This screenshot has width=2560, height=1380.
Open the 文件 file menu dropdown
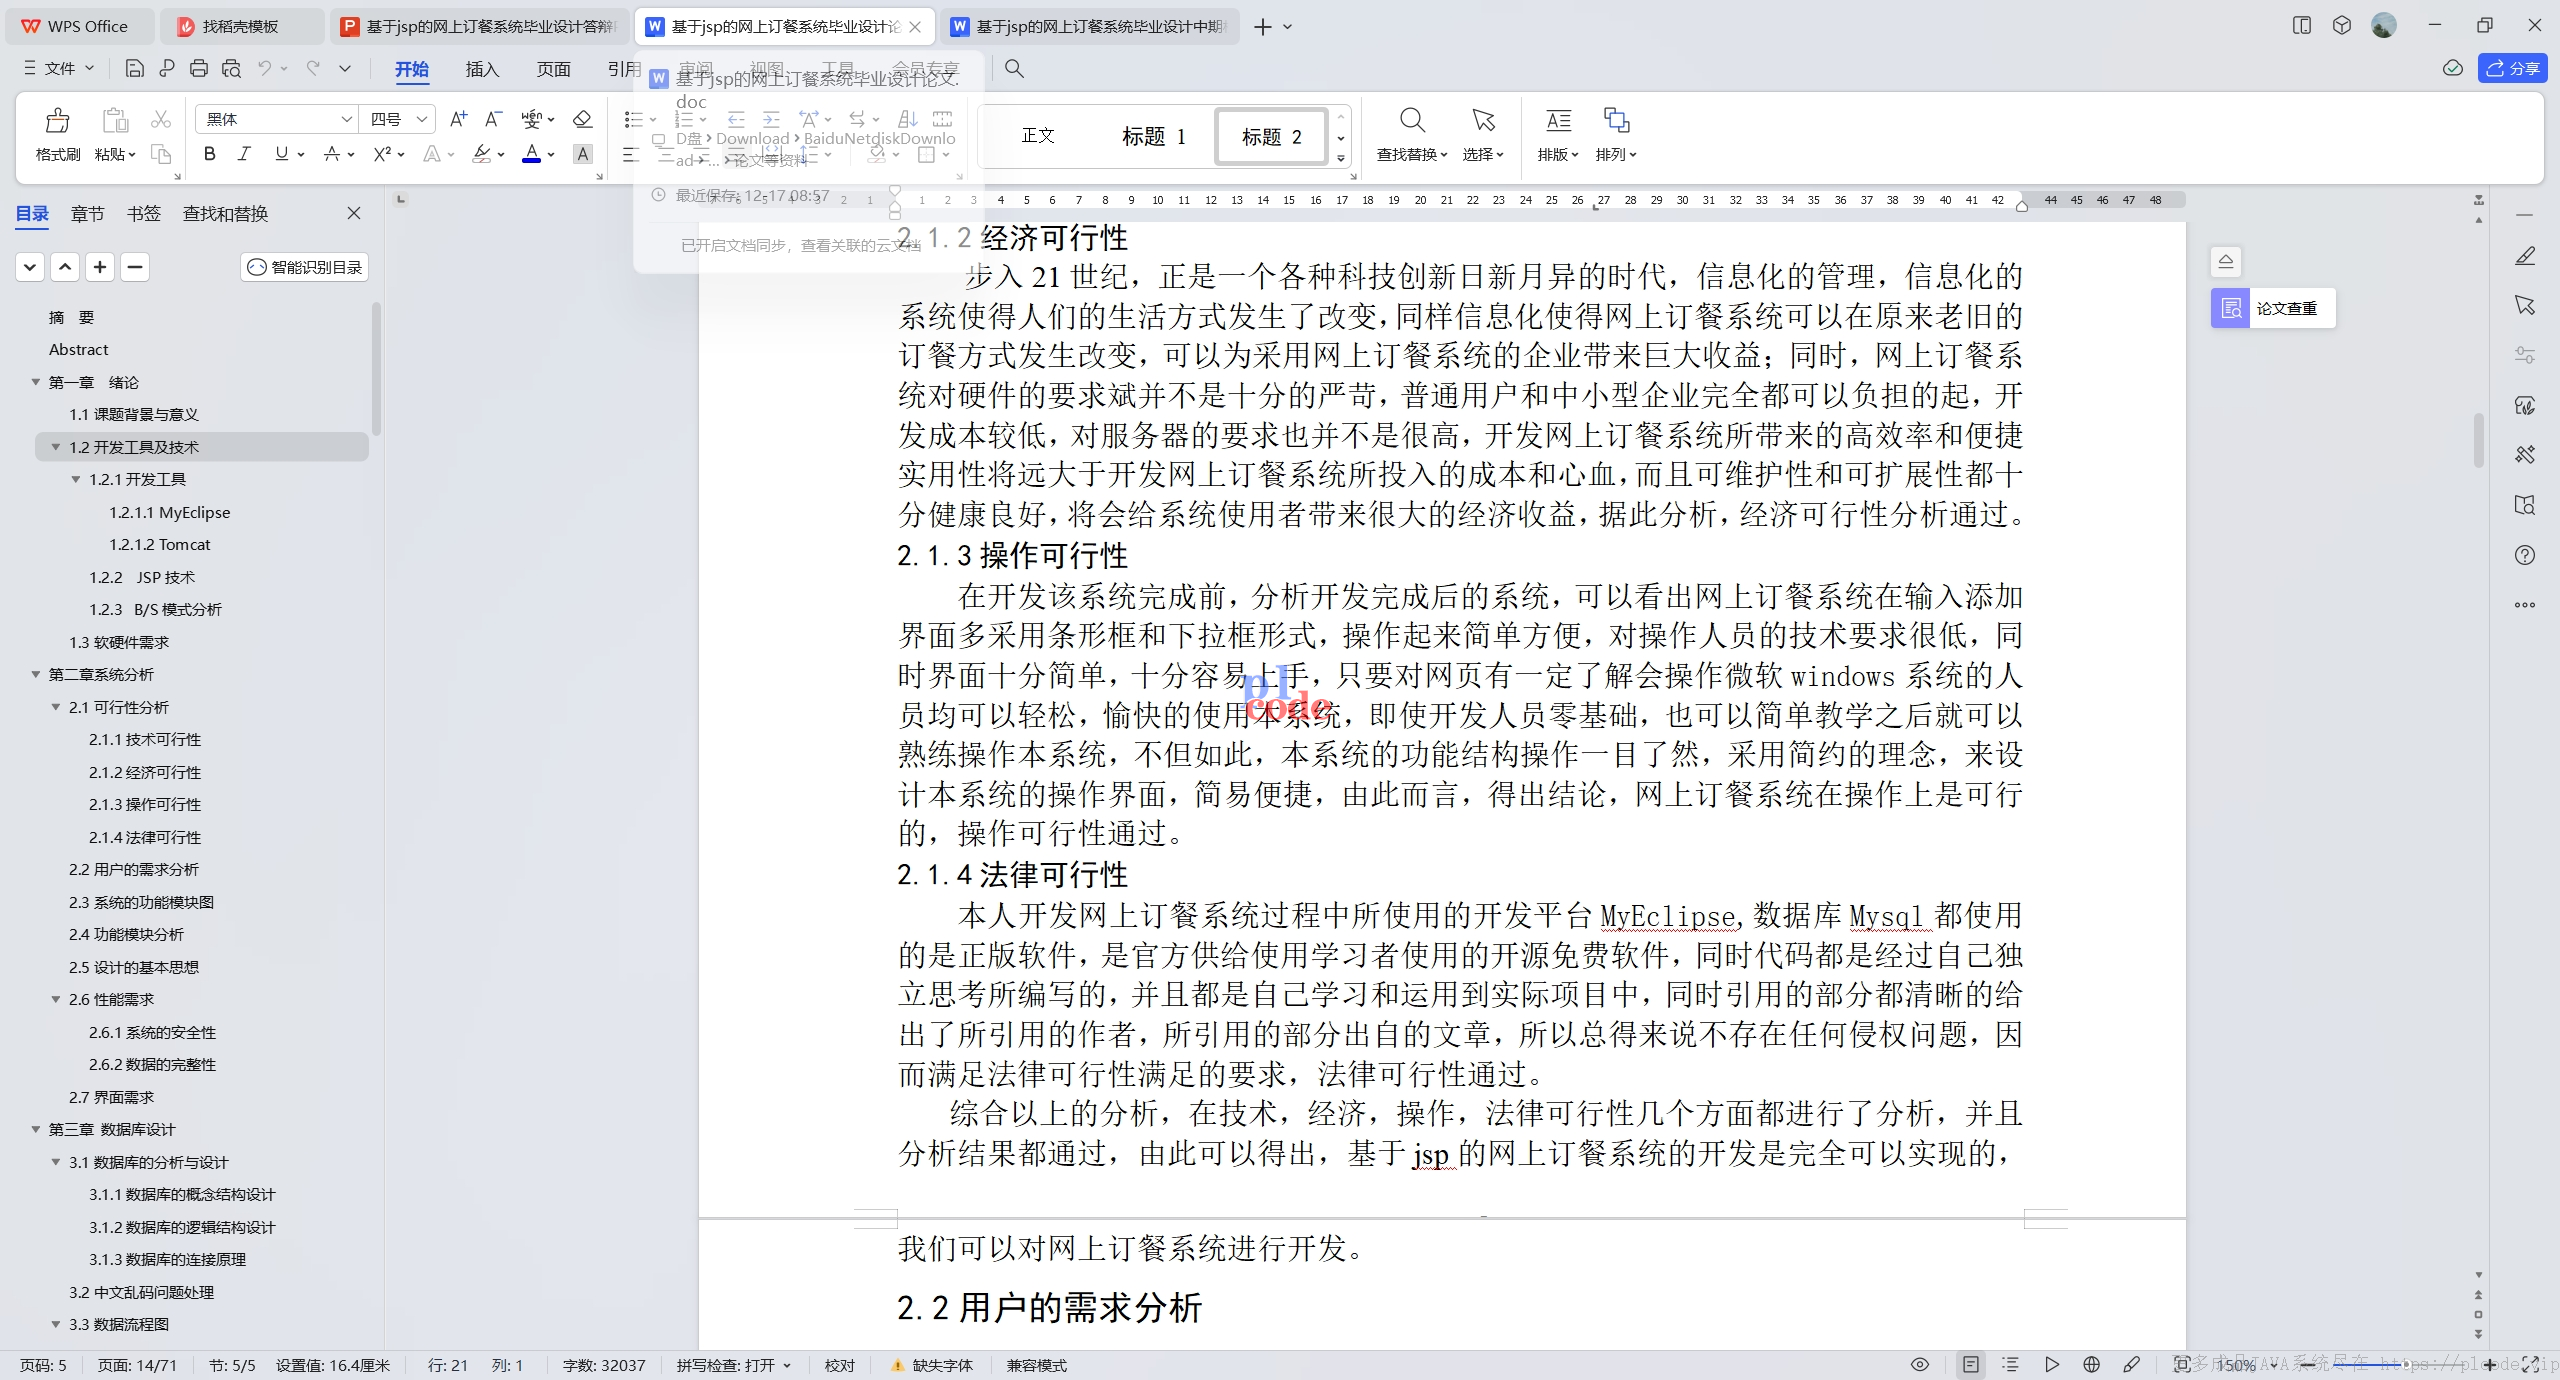(x=58, y=68)
